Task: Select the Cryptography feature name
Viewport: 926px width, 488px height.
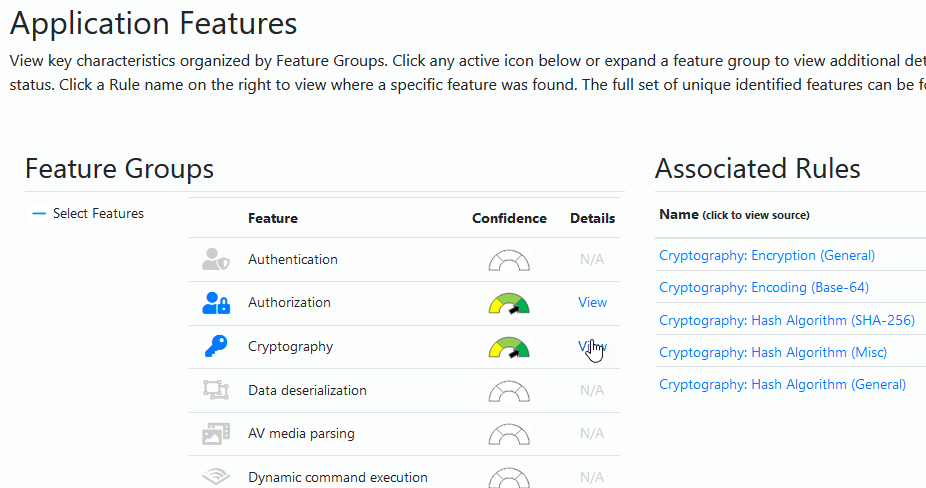Action: pyautogui.click(x=290, y=347)
